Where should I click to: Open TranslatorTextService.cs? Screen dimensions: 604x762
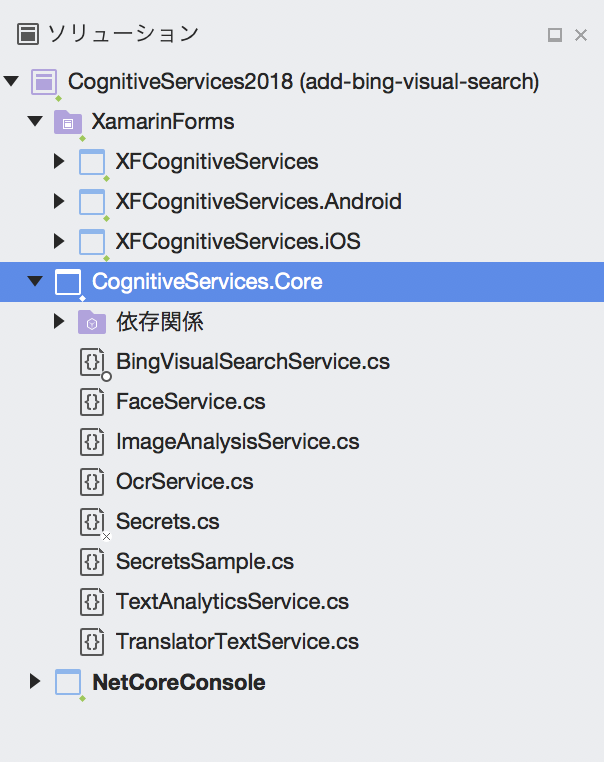(237, 642)
